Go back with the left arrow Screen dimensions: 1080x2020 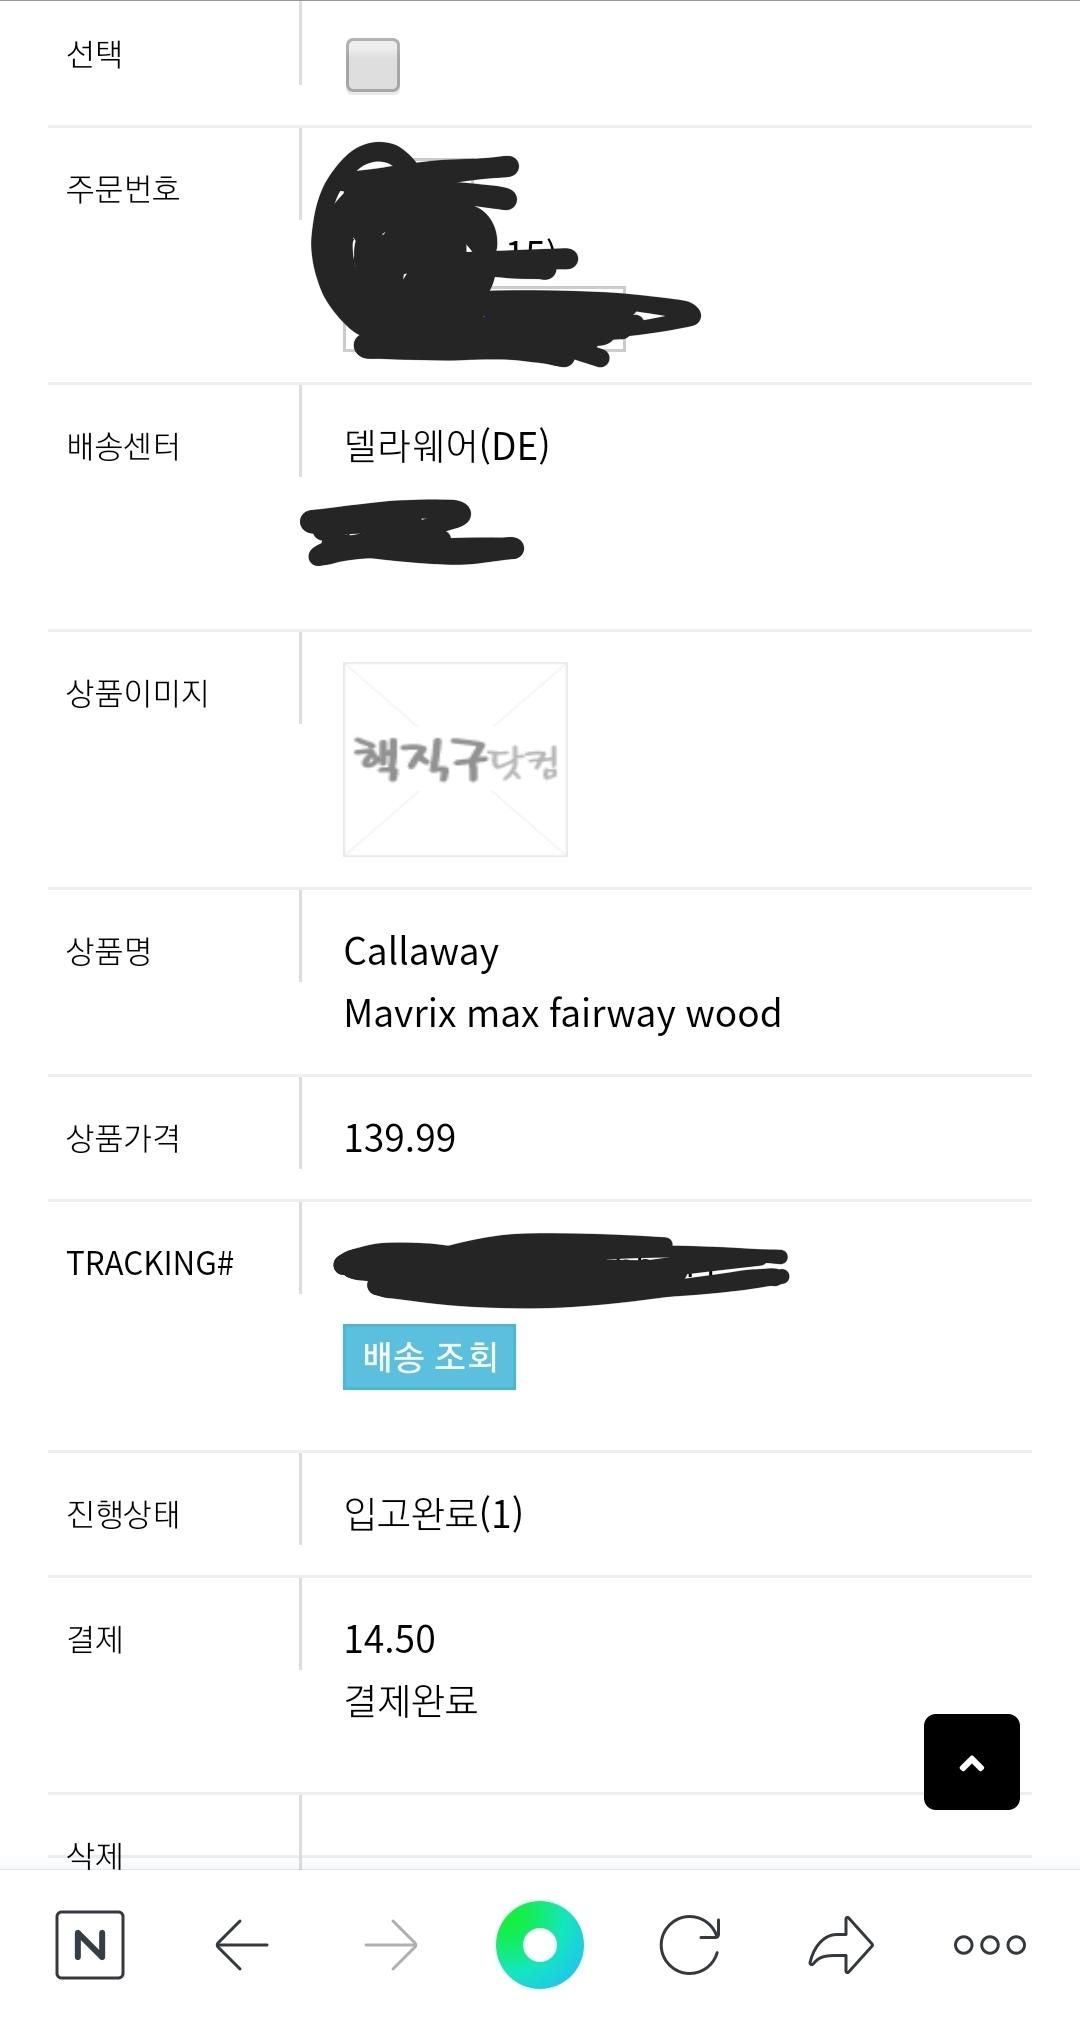[242, 1944]
